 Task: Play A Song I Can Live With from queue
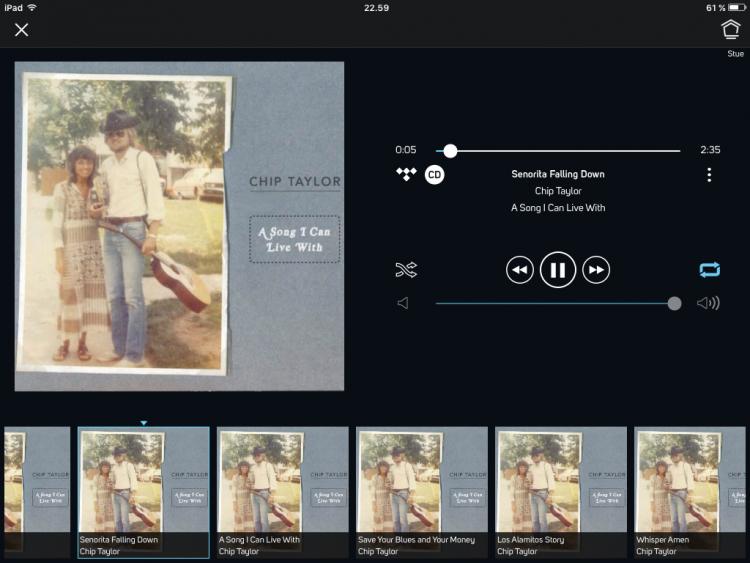coord(283,492)
